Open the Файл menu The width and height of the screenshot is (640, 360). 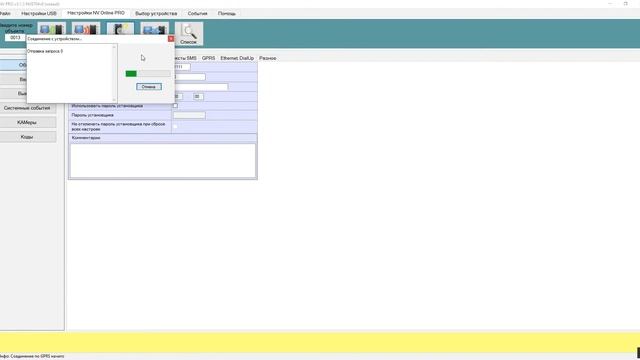[x=5, y=13]
